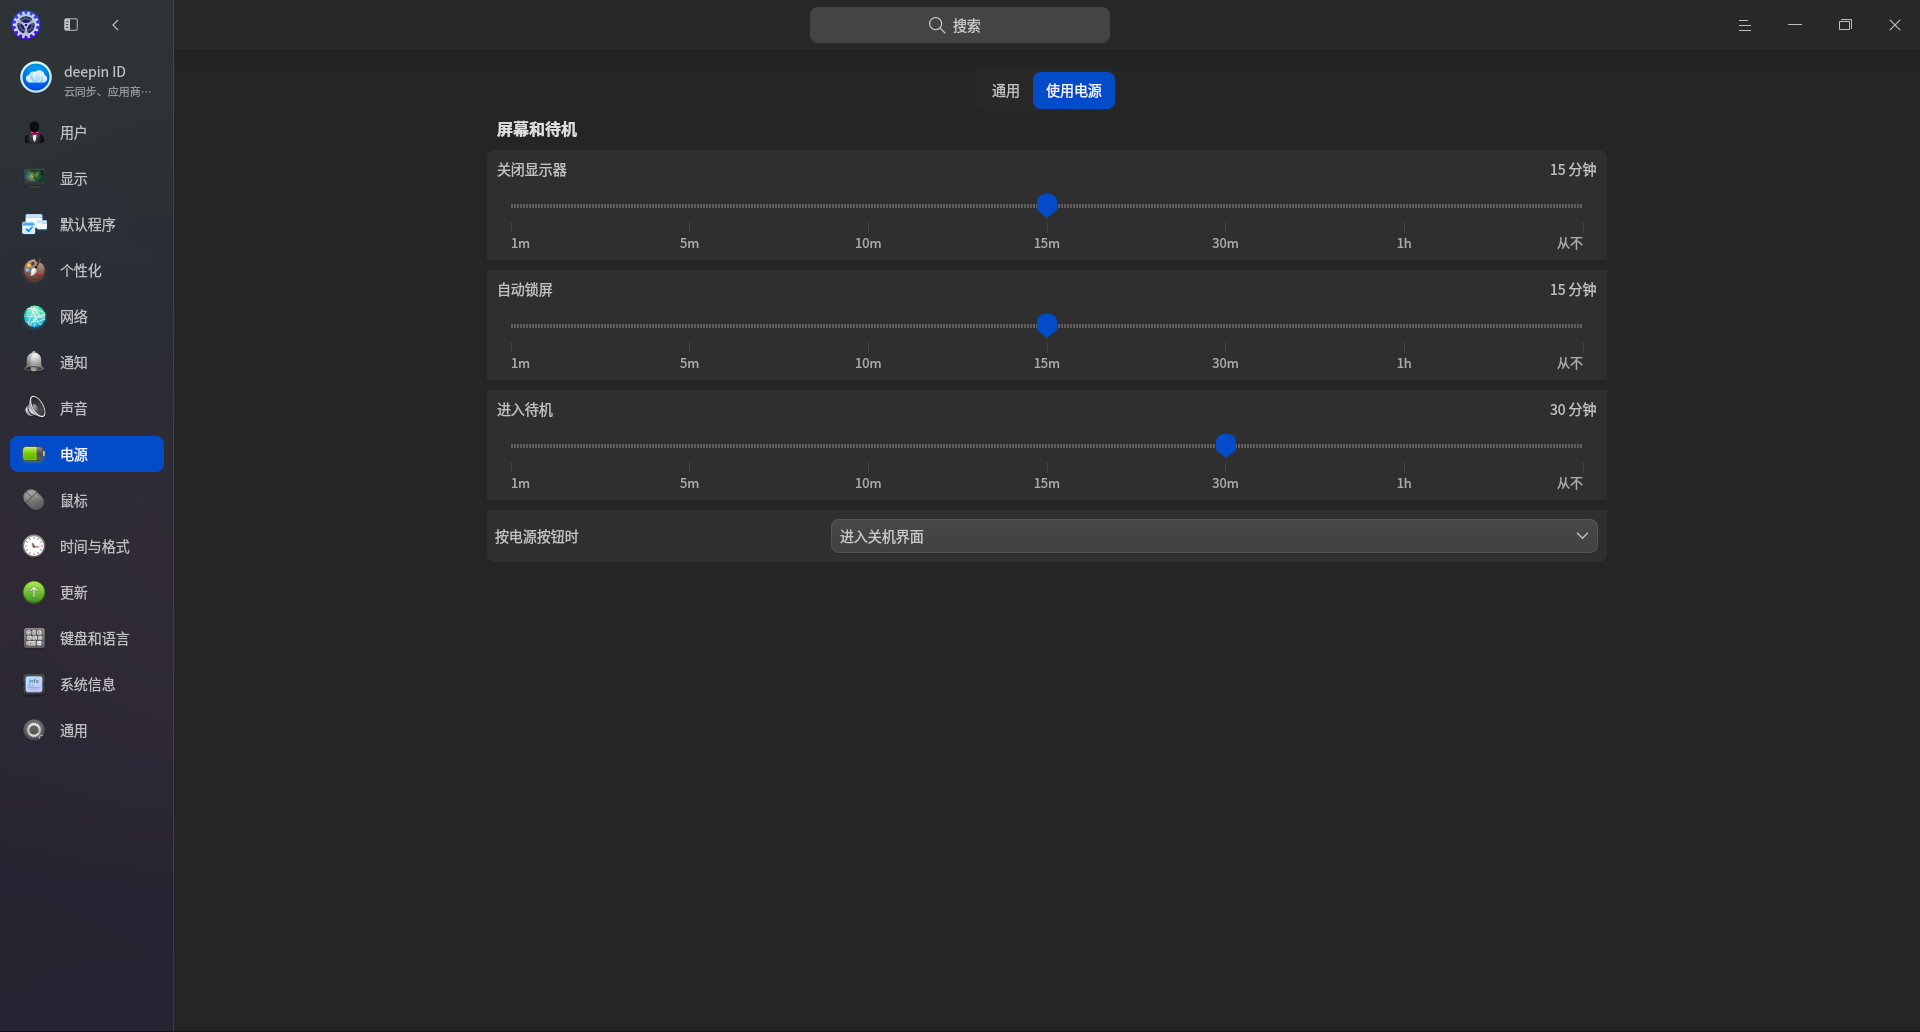Open the hamburger main menu
The width and height of the screenshot is (1920, 1032).
coord(1745,25)
